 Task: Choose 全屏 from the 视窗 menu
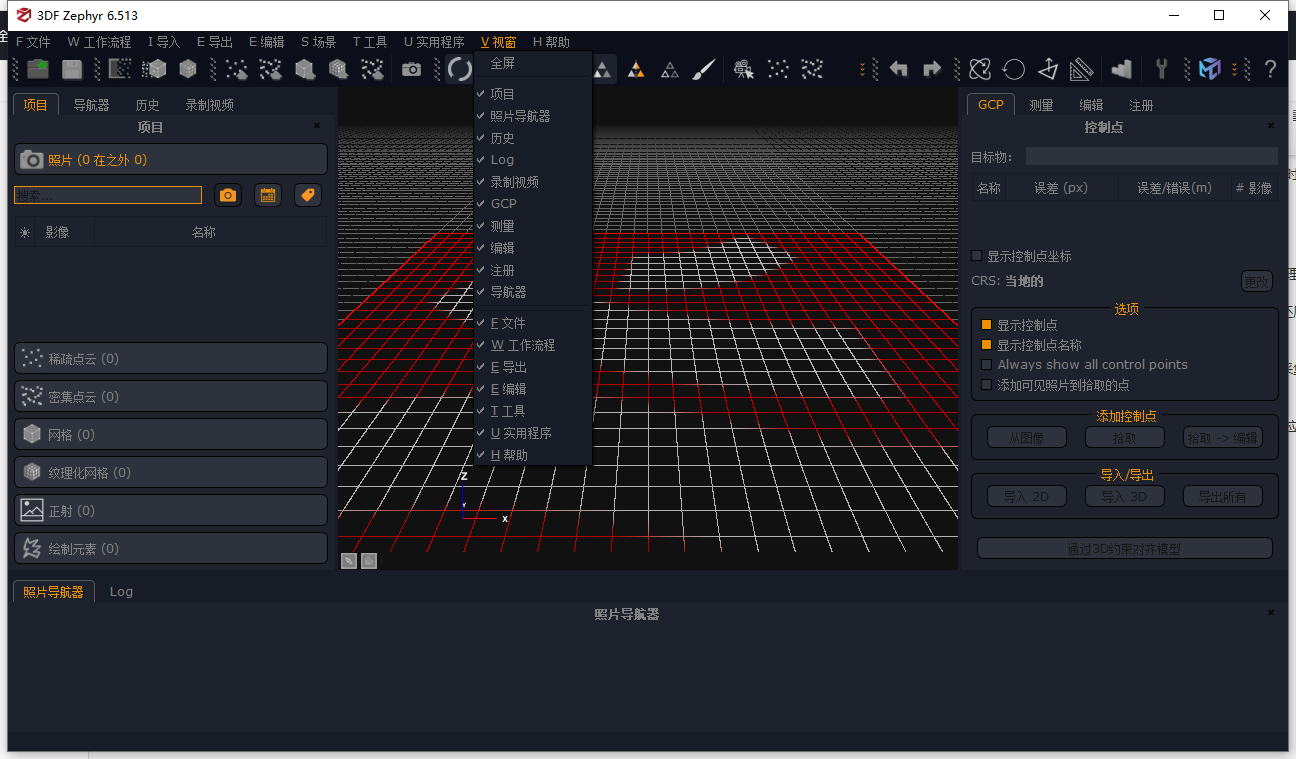[533, 64]
